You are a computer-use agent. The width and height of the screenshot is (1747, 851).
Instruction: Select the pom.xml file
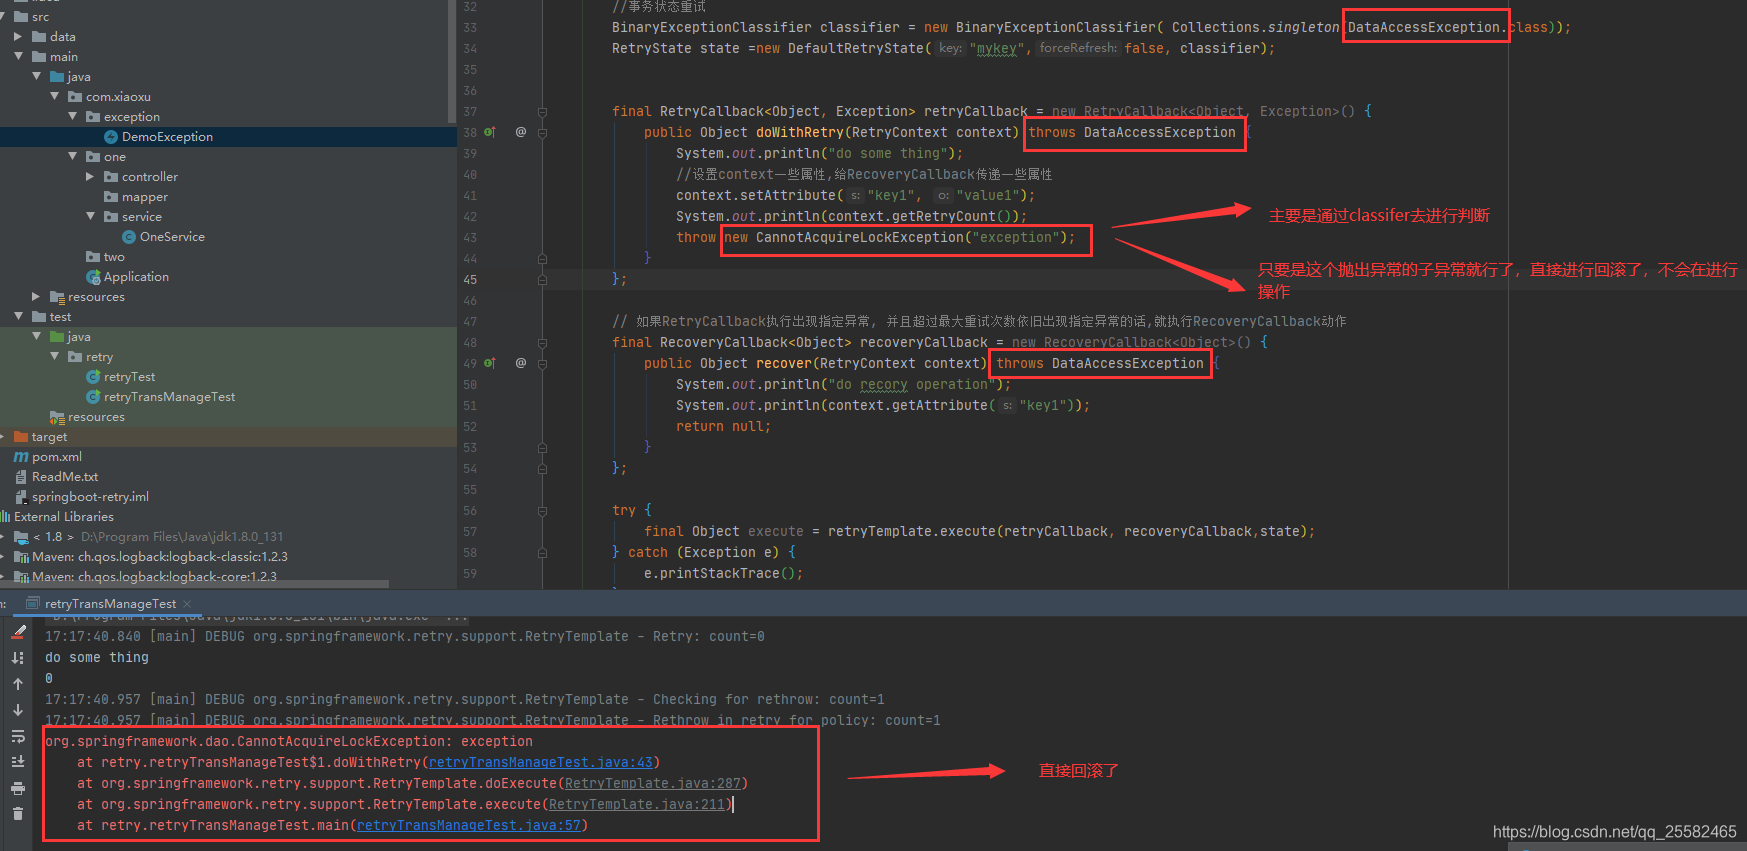point(57,457)
